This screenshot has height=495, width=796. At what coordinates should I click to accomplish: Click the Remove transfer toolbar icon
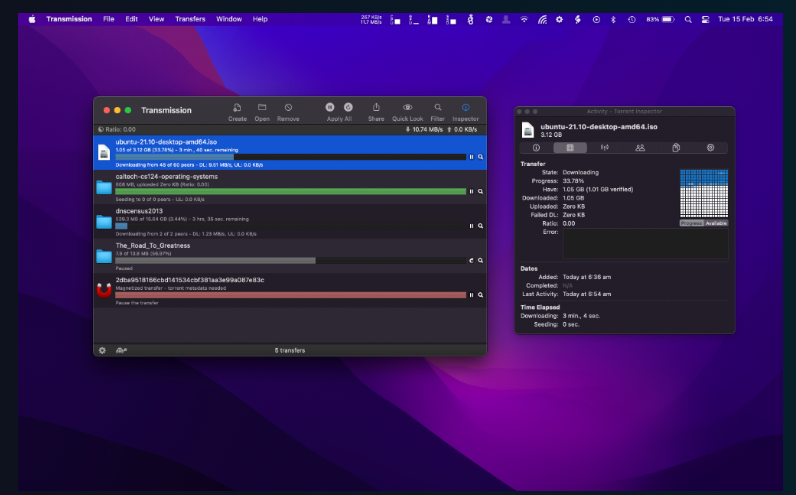288,107
